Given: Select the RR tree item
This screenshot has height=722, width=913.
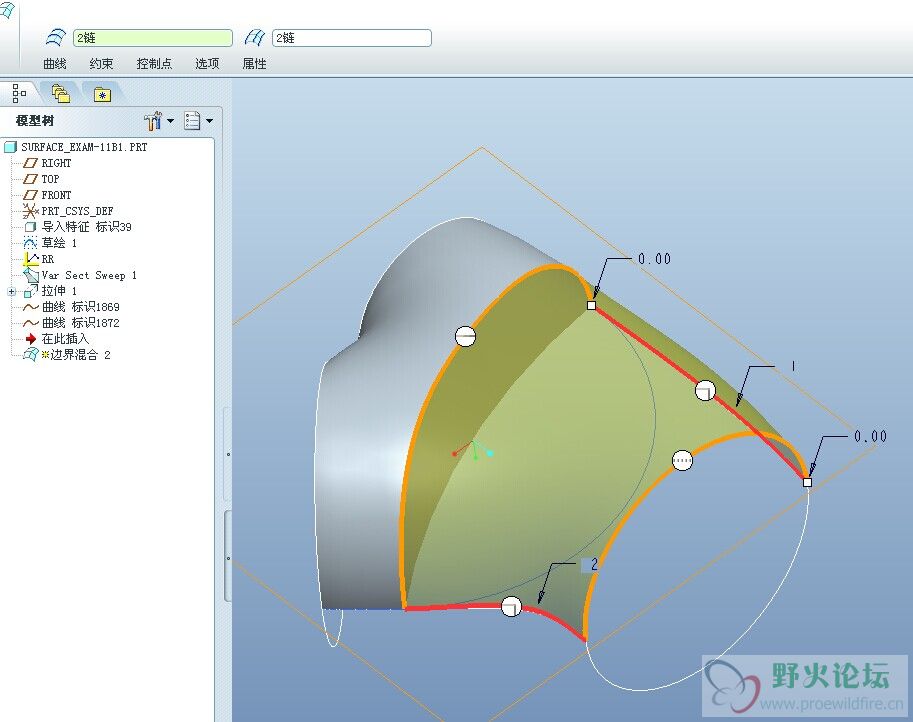Looking at the screenshot, I should [47, 259].
